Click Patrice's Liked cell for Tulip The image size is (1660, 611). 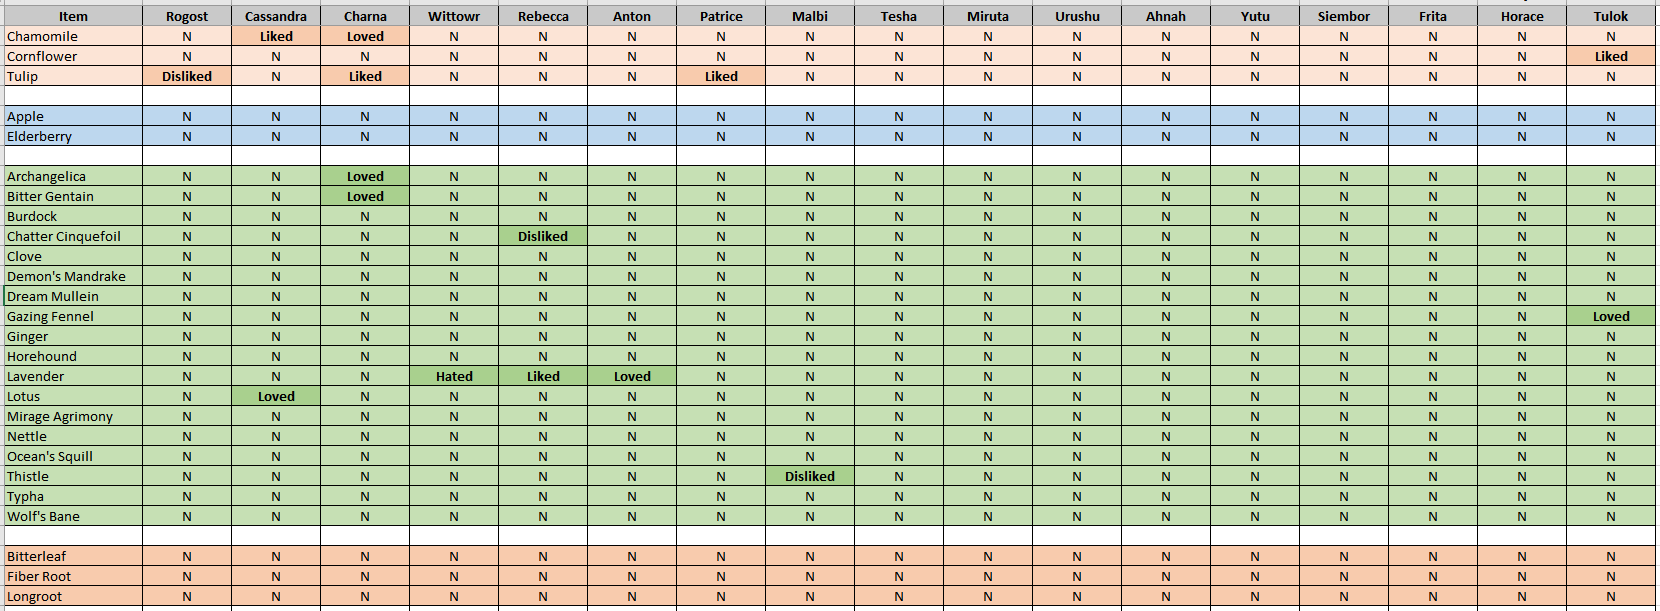(721, 76)
